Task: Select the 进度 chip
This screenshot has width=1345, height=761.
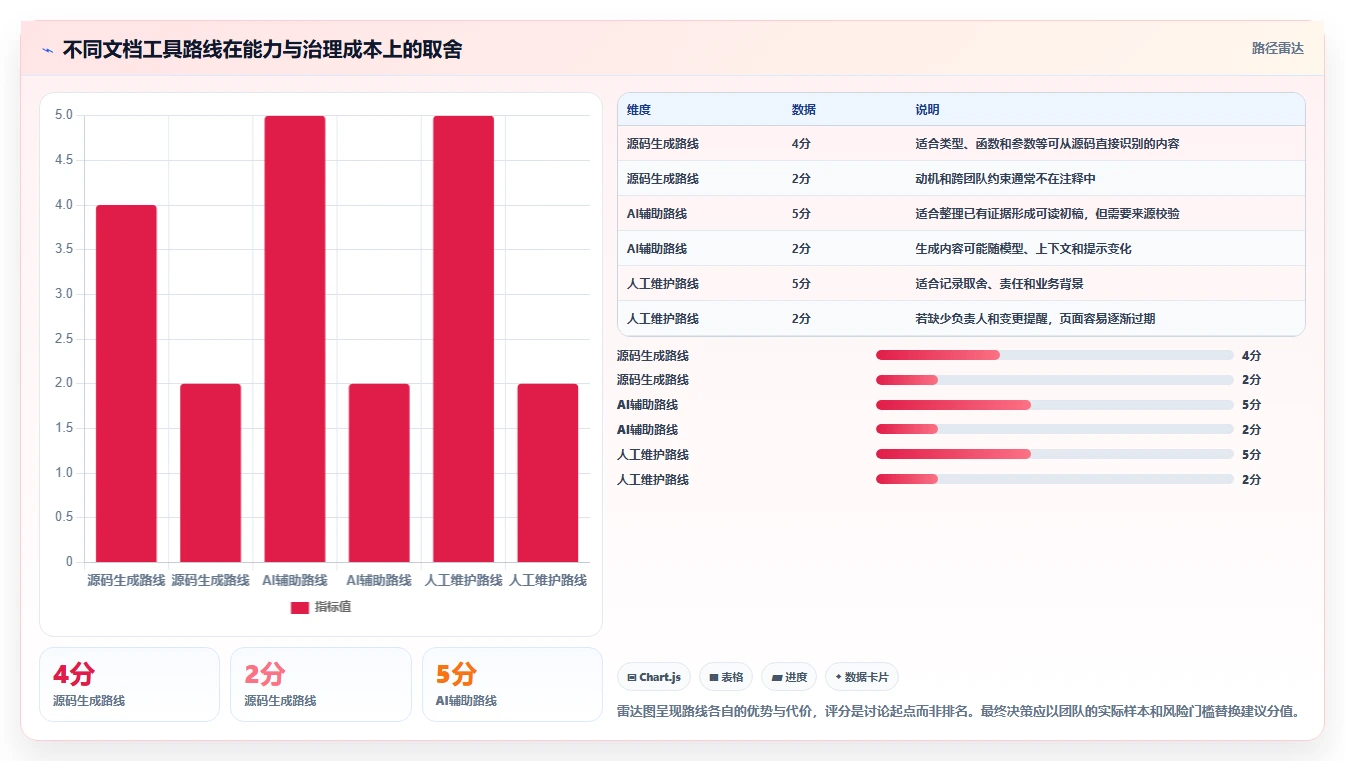Action: [x=789, y=677]
